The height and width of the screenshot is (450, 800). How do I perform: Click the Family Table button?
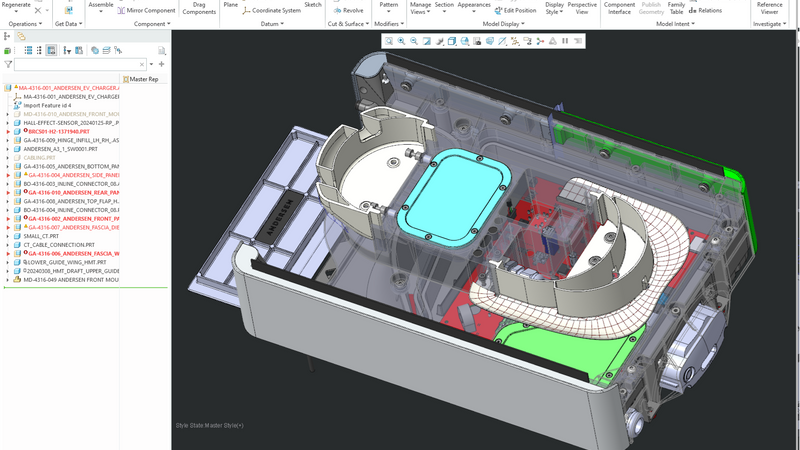677,8
